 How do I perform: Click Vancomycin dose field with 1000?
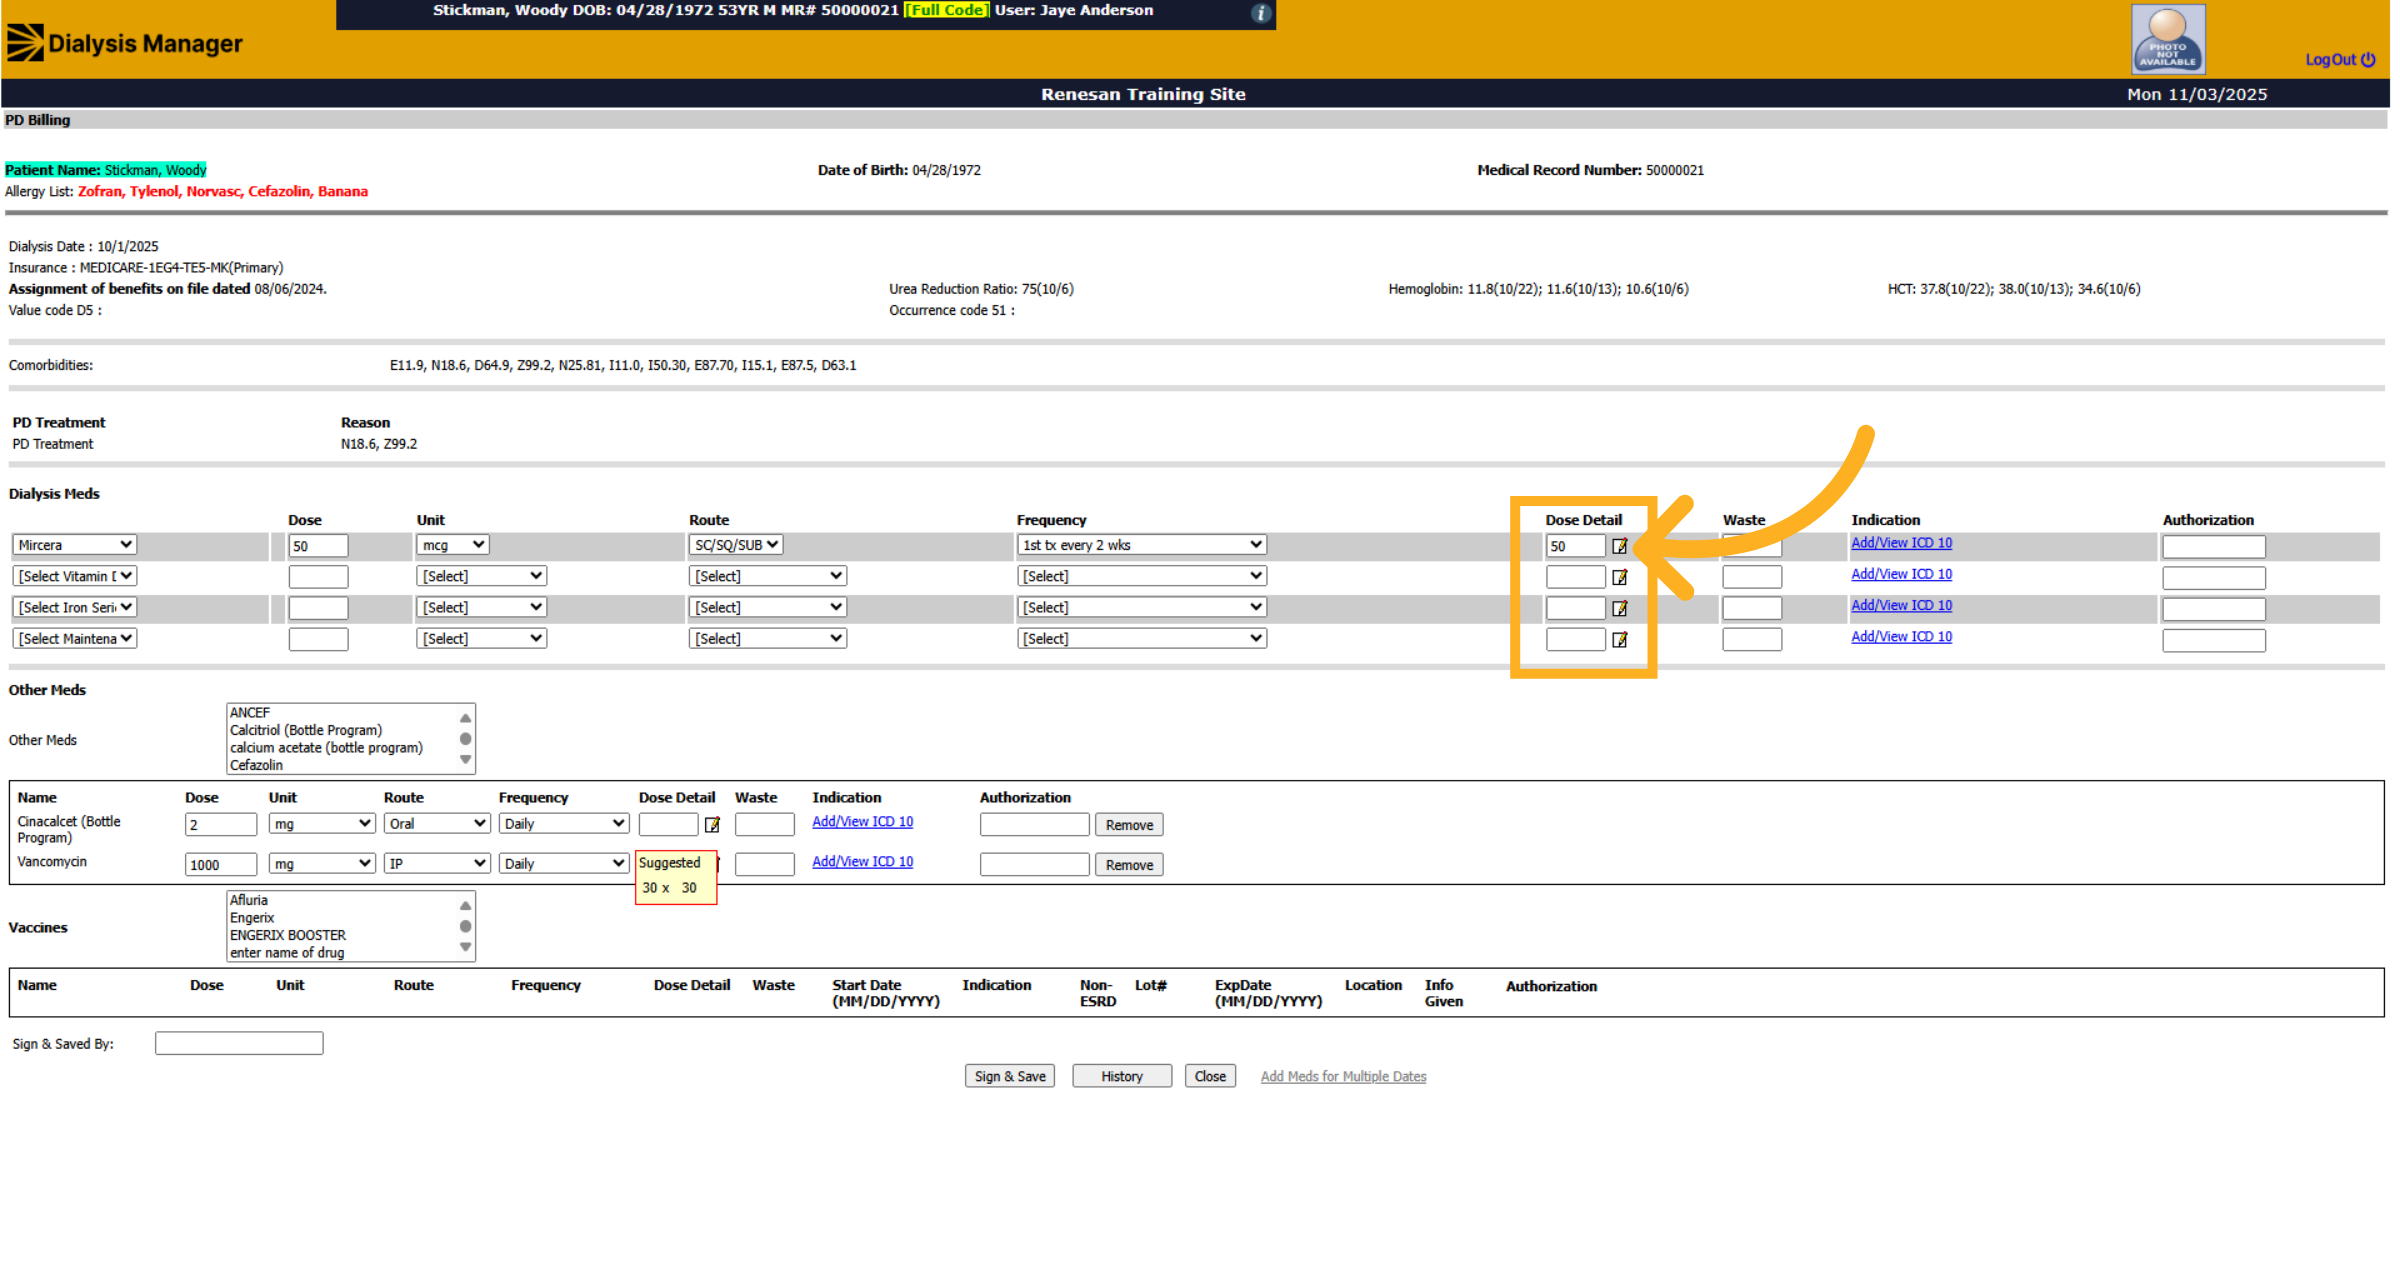click(221, 864)
